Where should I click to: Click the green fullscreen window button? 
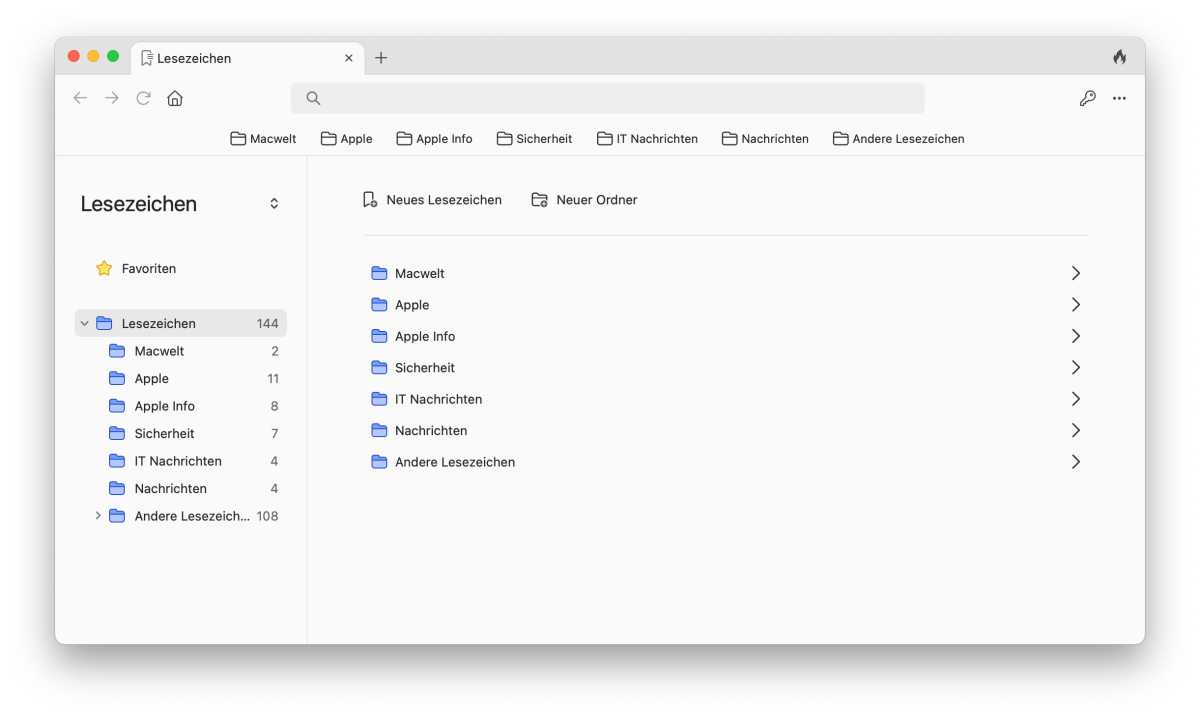tap(113, 57)
